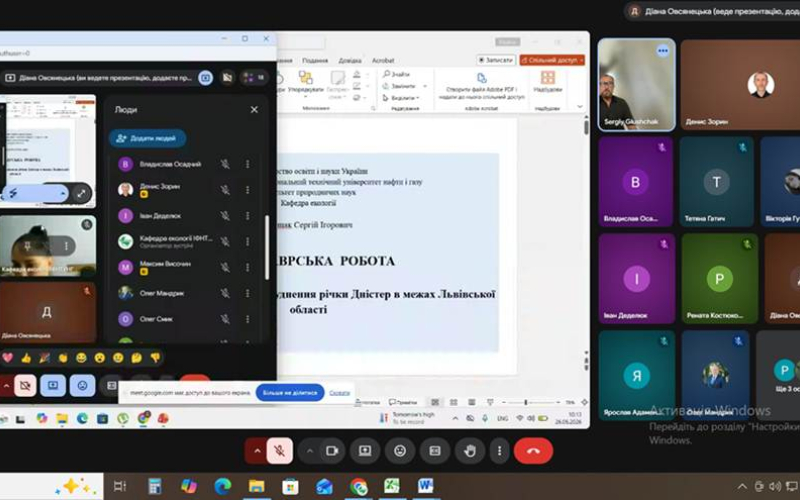Switch to Normal view in the PowerPoint status bar
Viewport: 800px width, 500px height.
pyautogui.click(x=435, y=403)
